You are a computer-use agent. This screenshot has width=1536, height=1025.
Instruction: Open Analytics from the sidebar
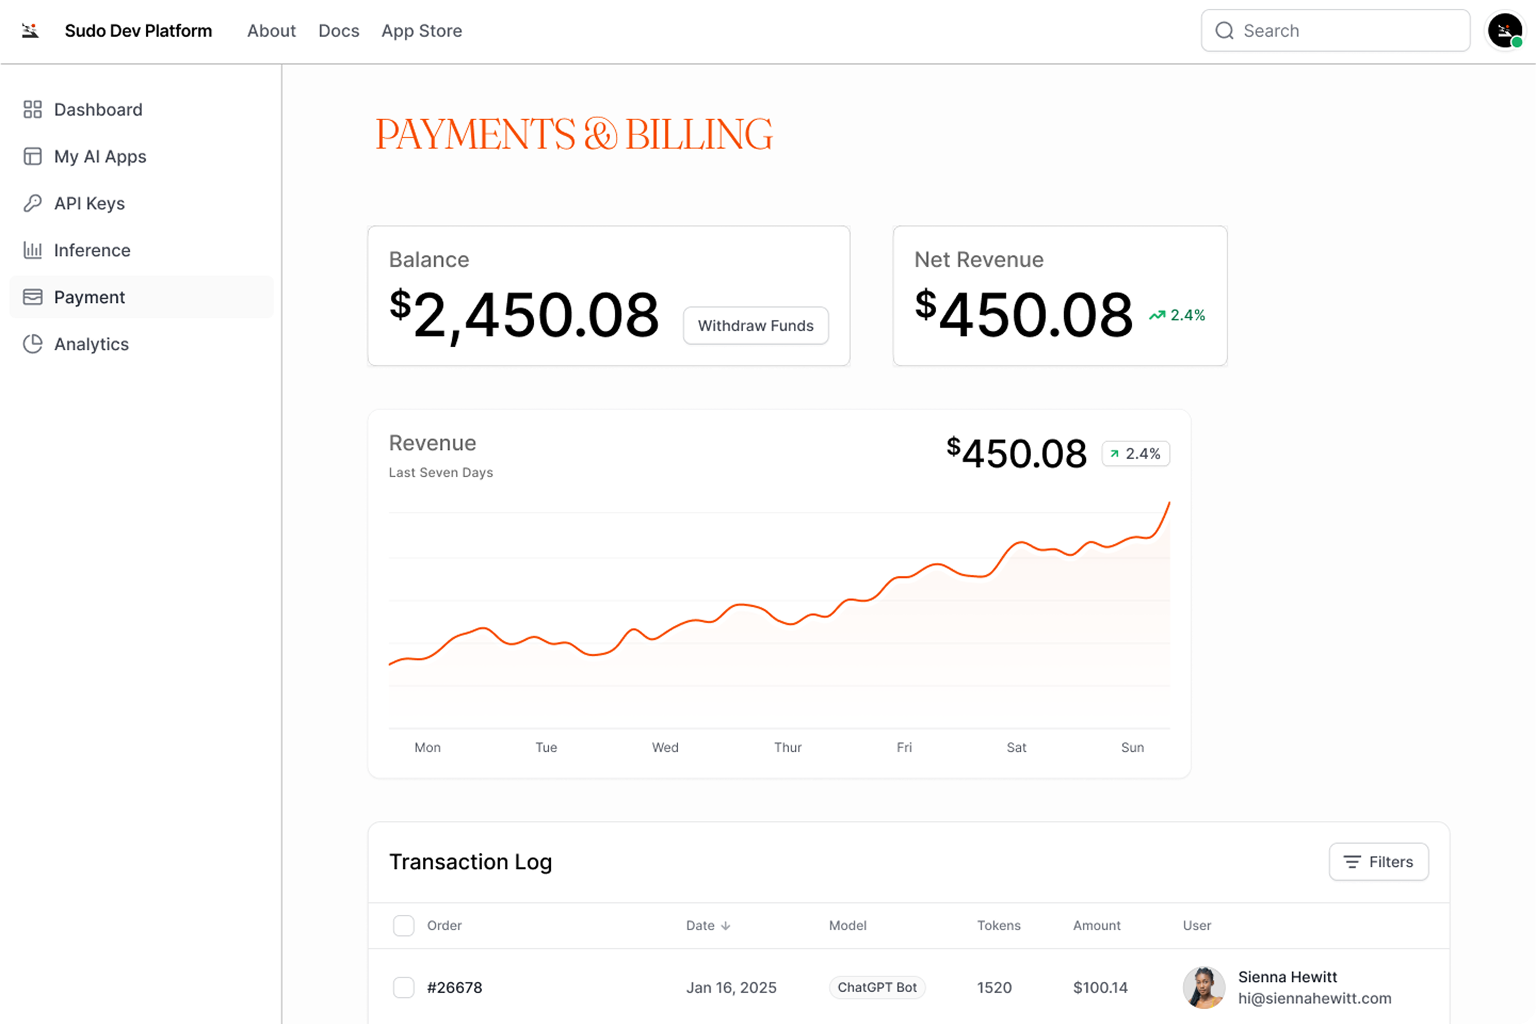click(x=141, y=344)
